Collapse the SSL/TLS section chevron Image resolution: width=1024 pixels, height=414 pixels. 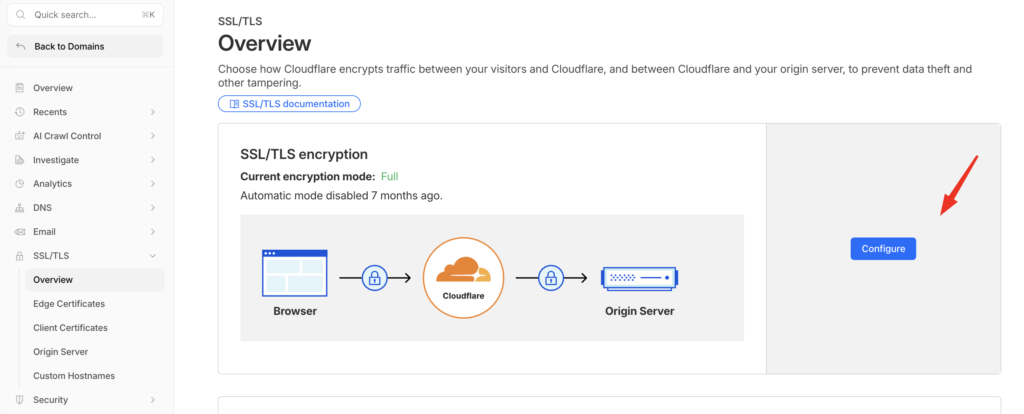click(x=152, y=256)
